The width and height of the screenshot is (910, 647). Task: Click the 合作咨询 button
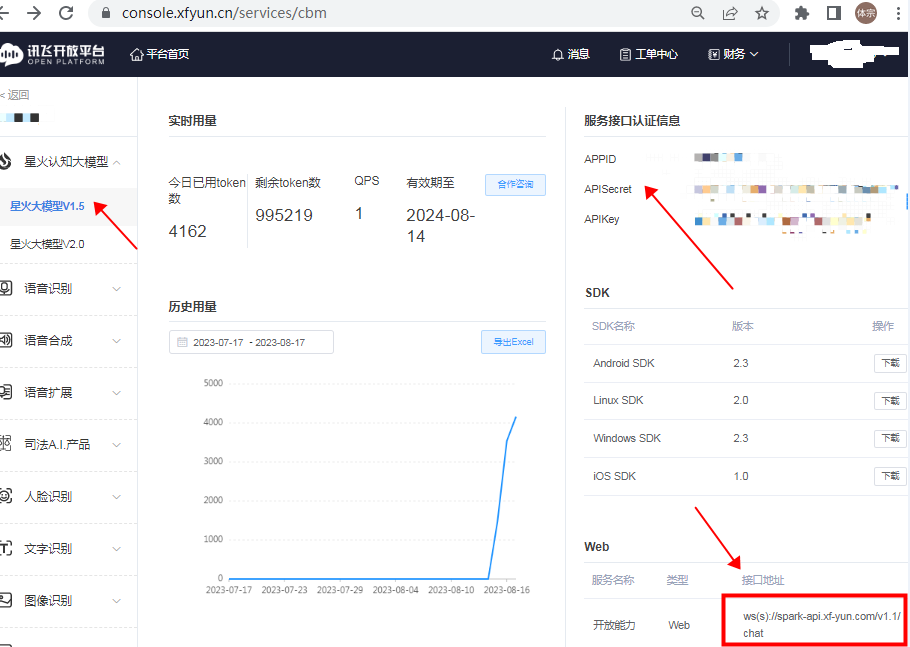515,185
